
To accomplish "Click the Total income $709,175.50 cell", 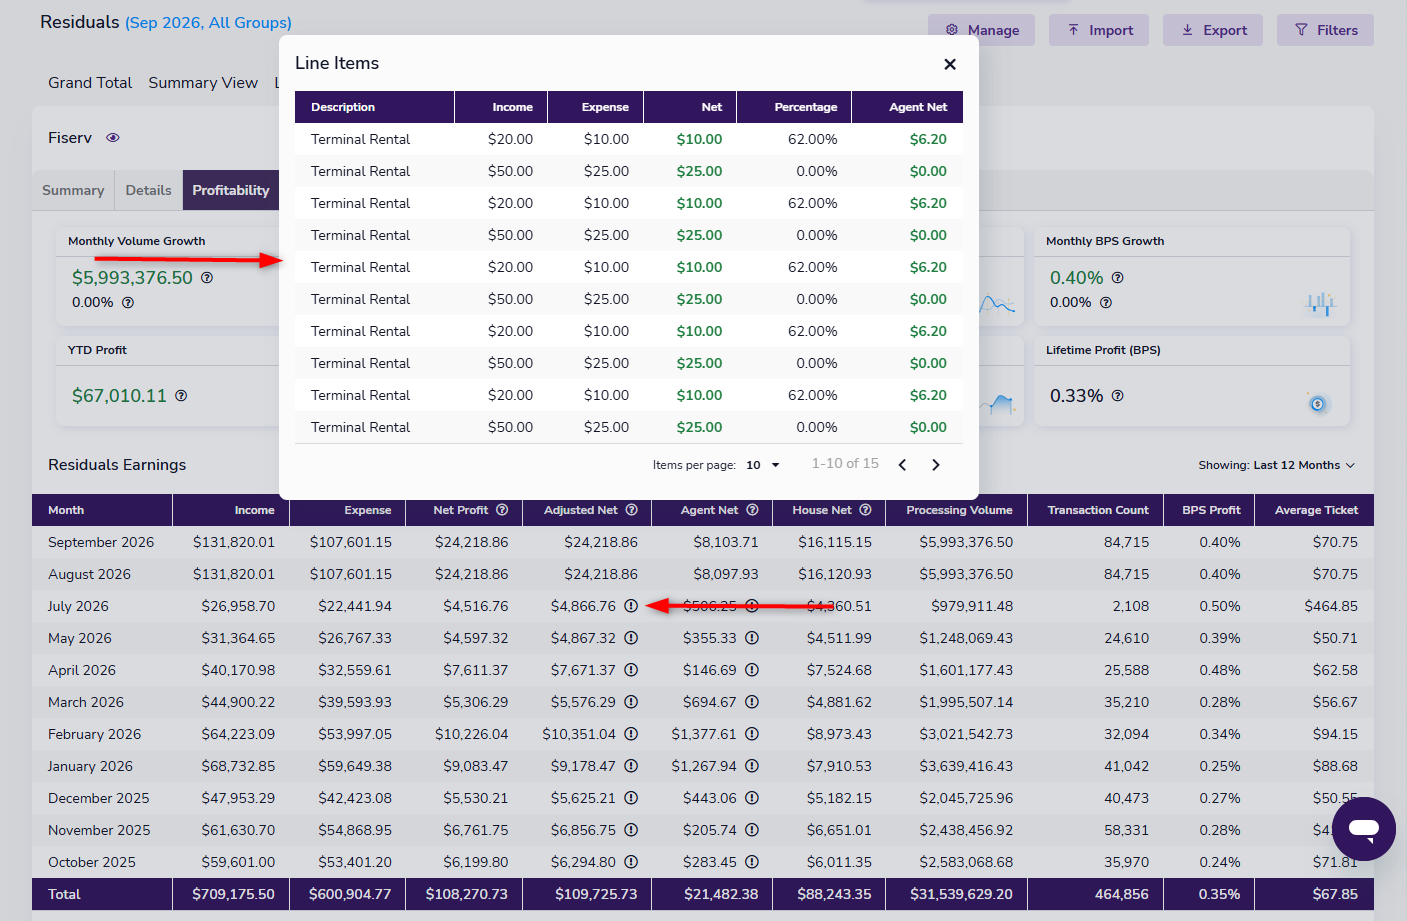I will [233, 894].
